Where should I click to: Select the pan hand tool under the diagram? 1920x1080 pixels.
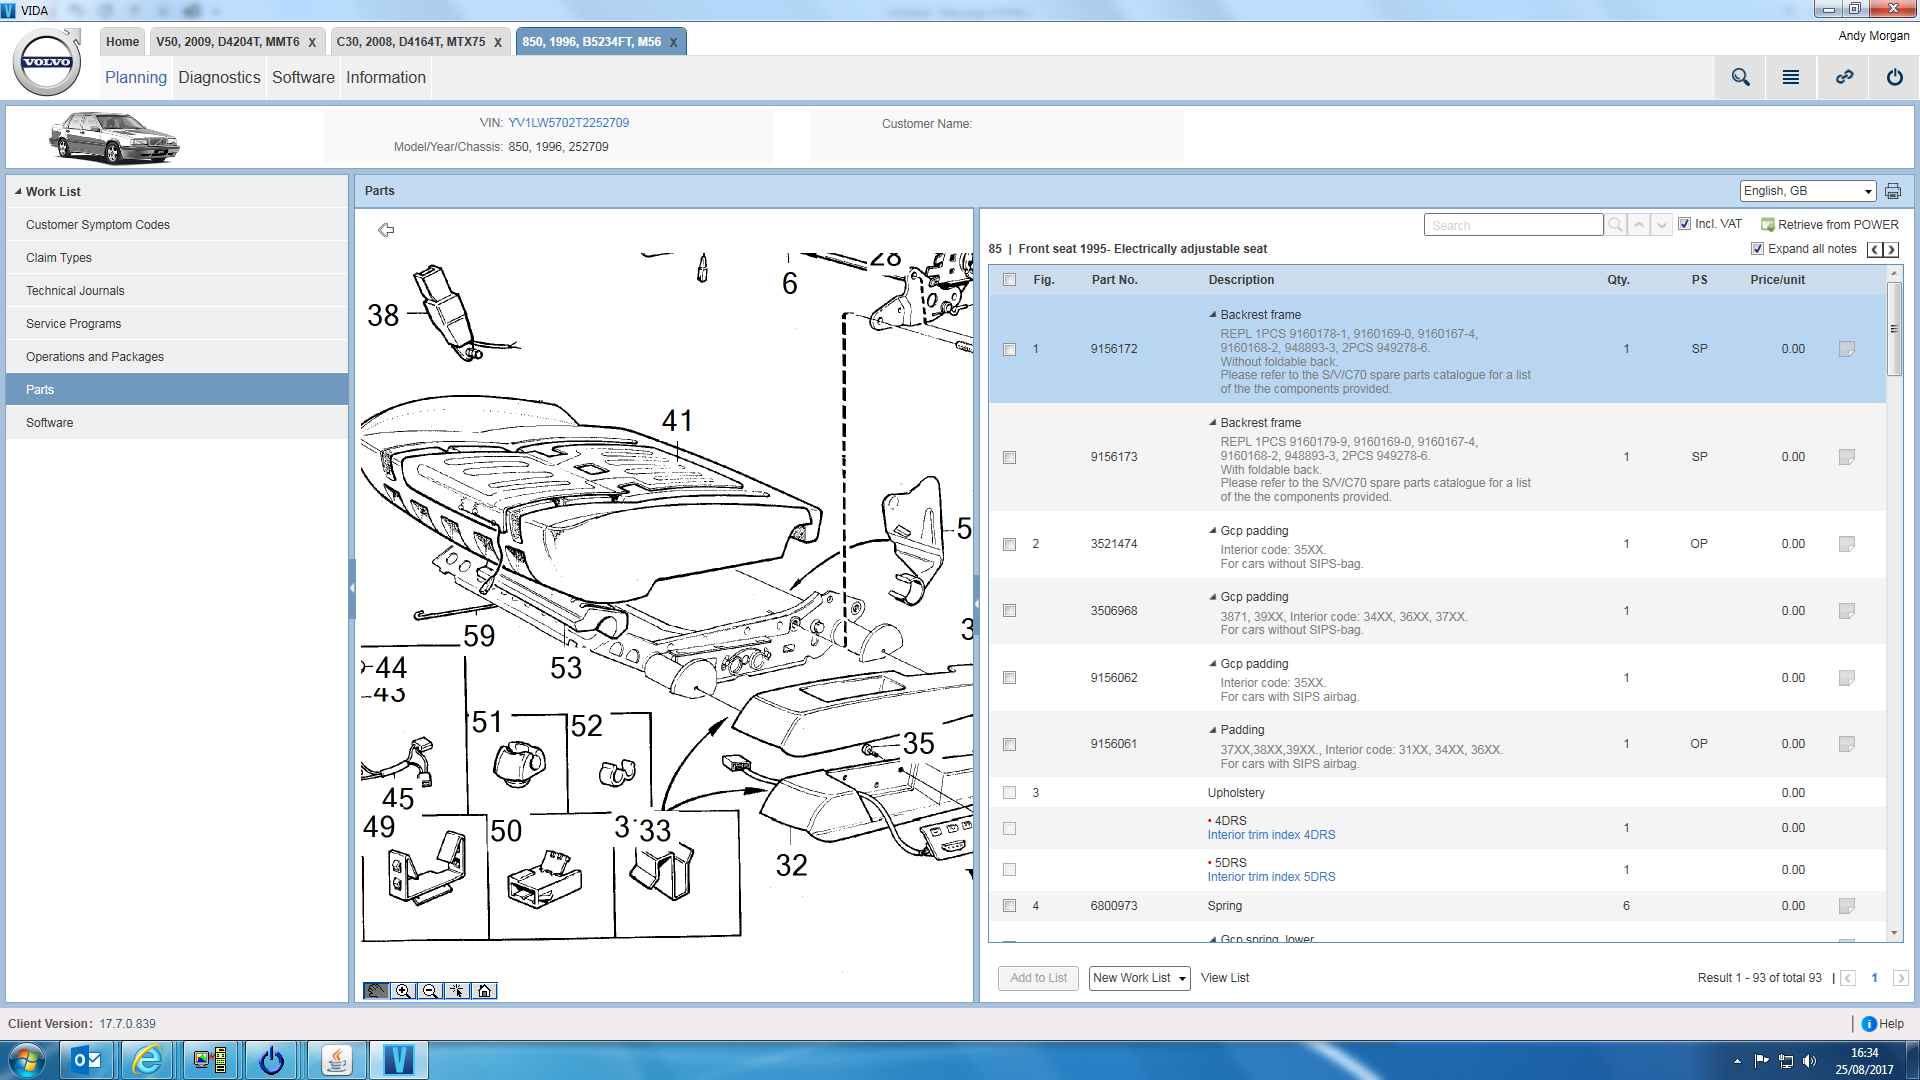tap(376, 991)
